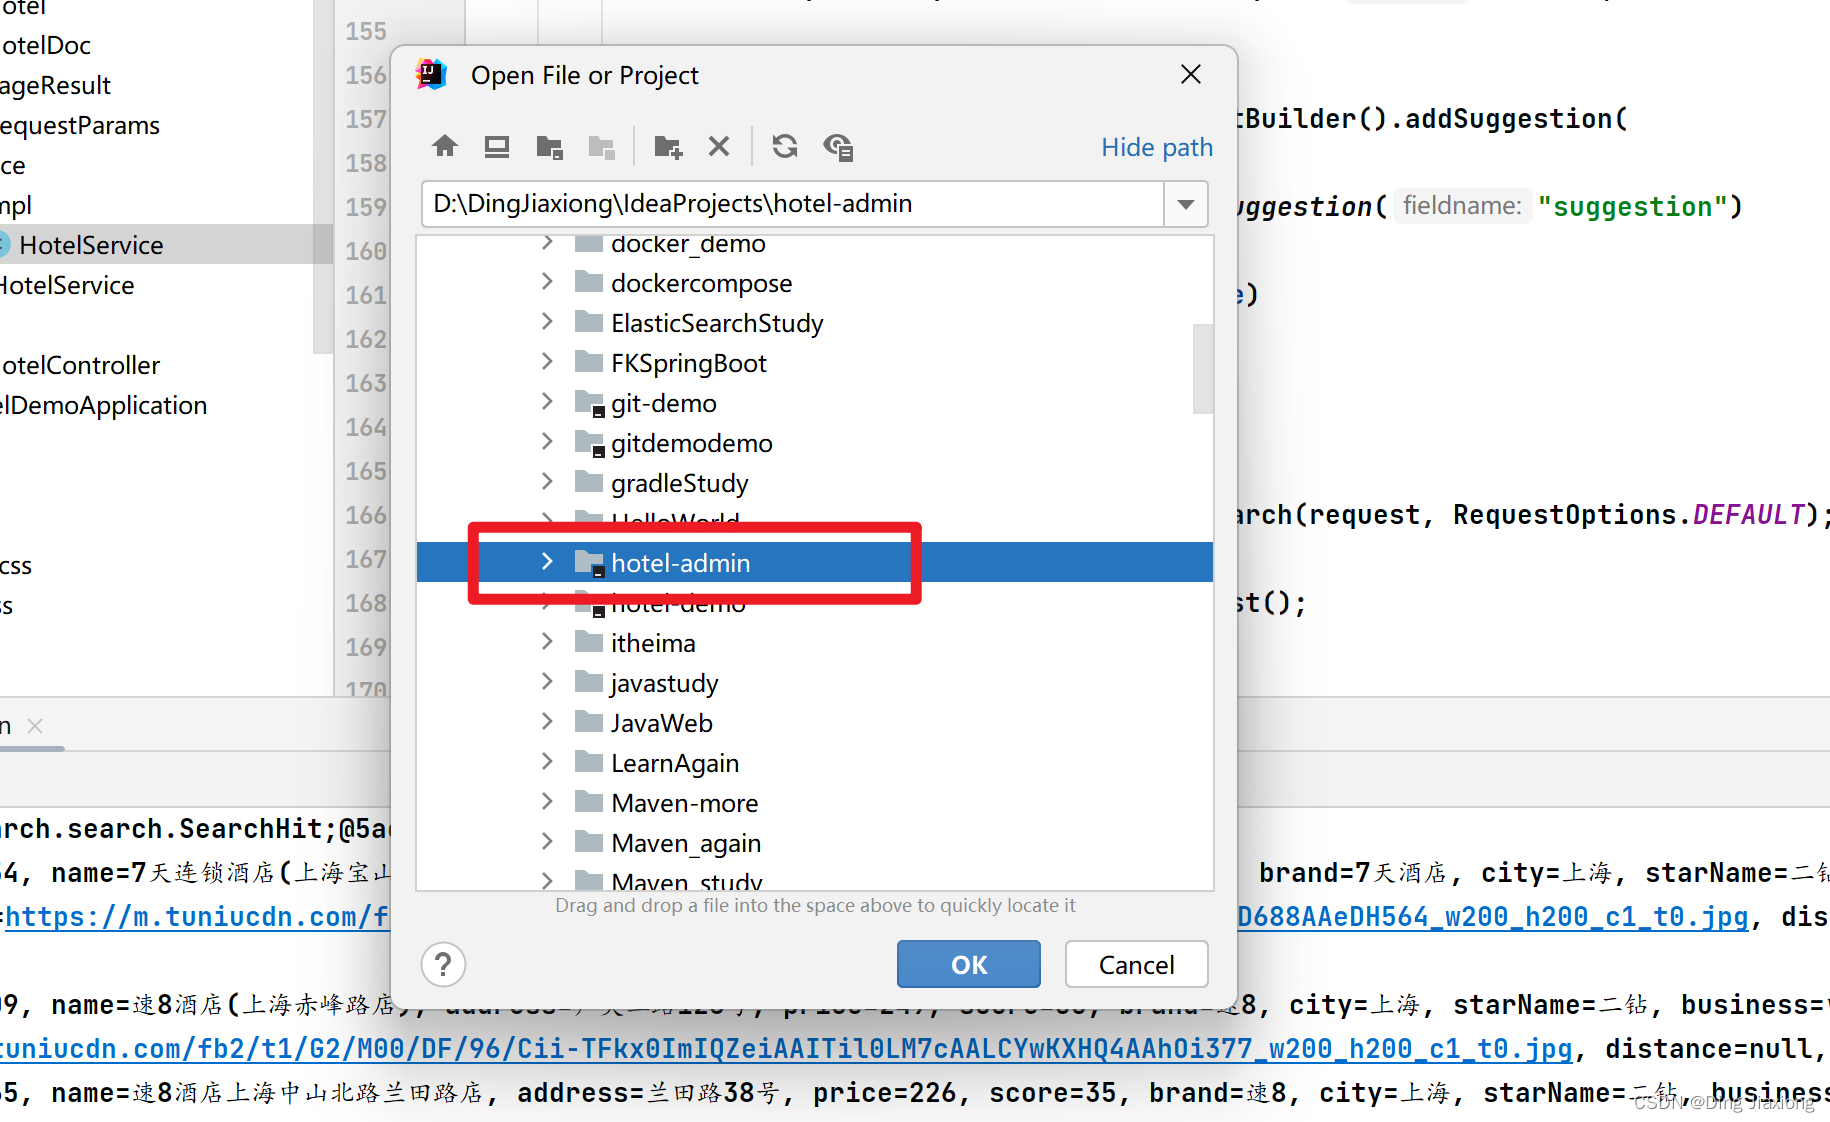Open the help question mark button
This screenshot has height=1122, width=1830.
pos(443,965)
